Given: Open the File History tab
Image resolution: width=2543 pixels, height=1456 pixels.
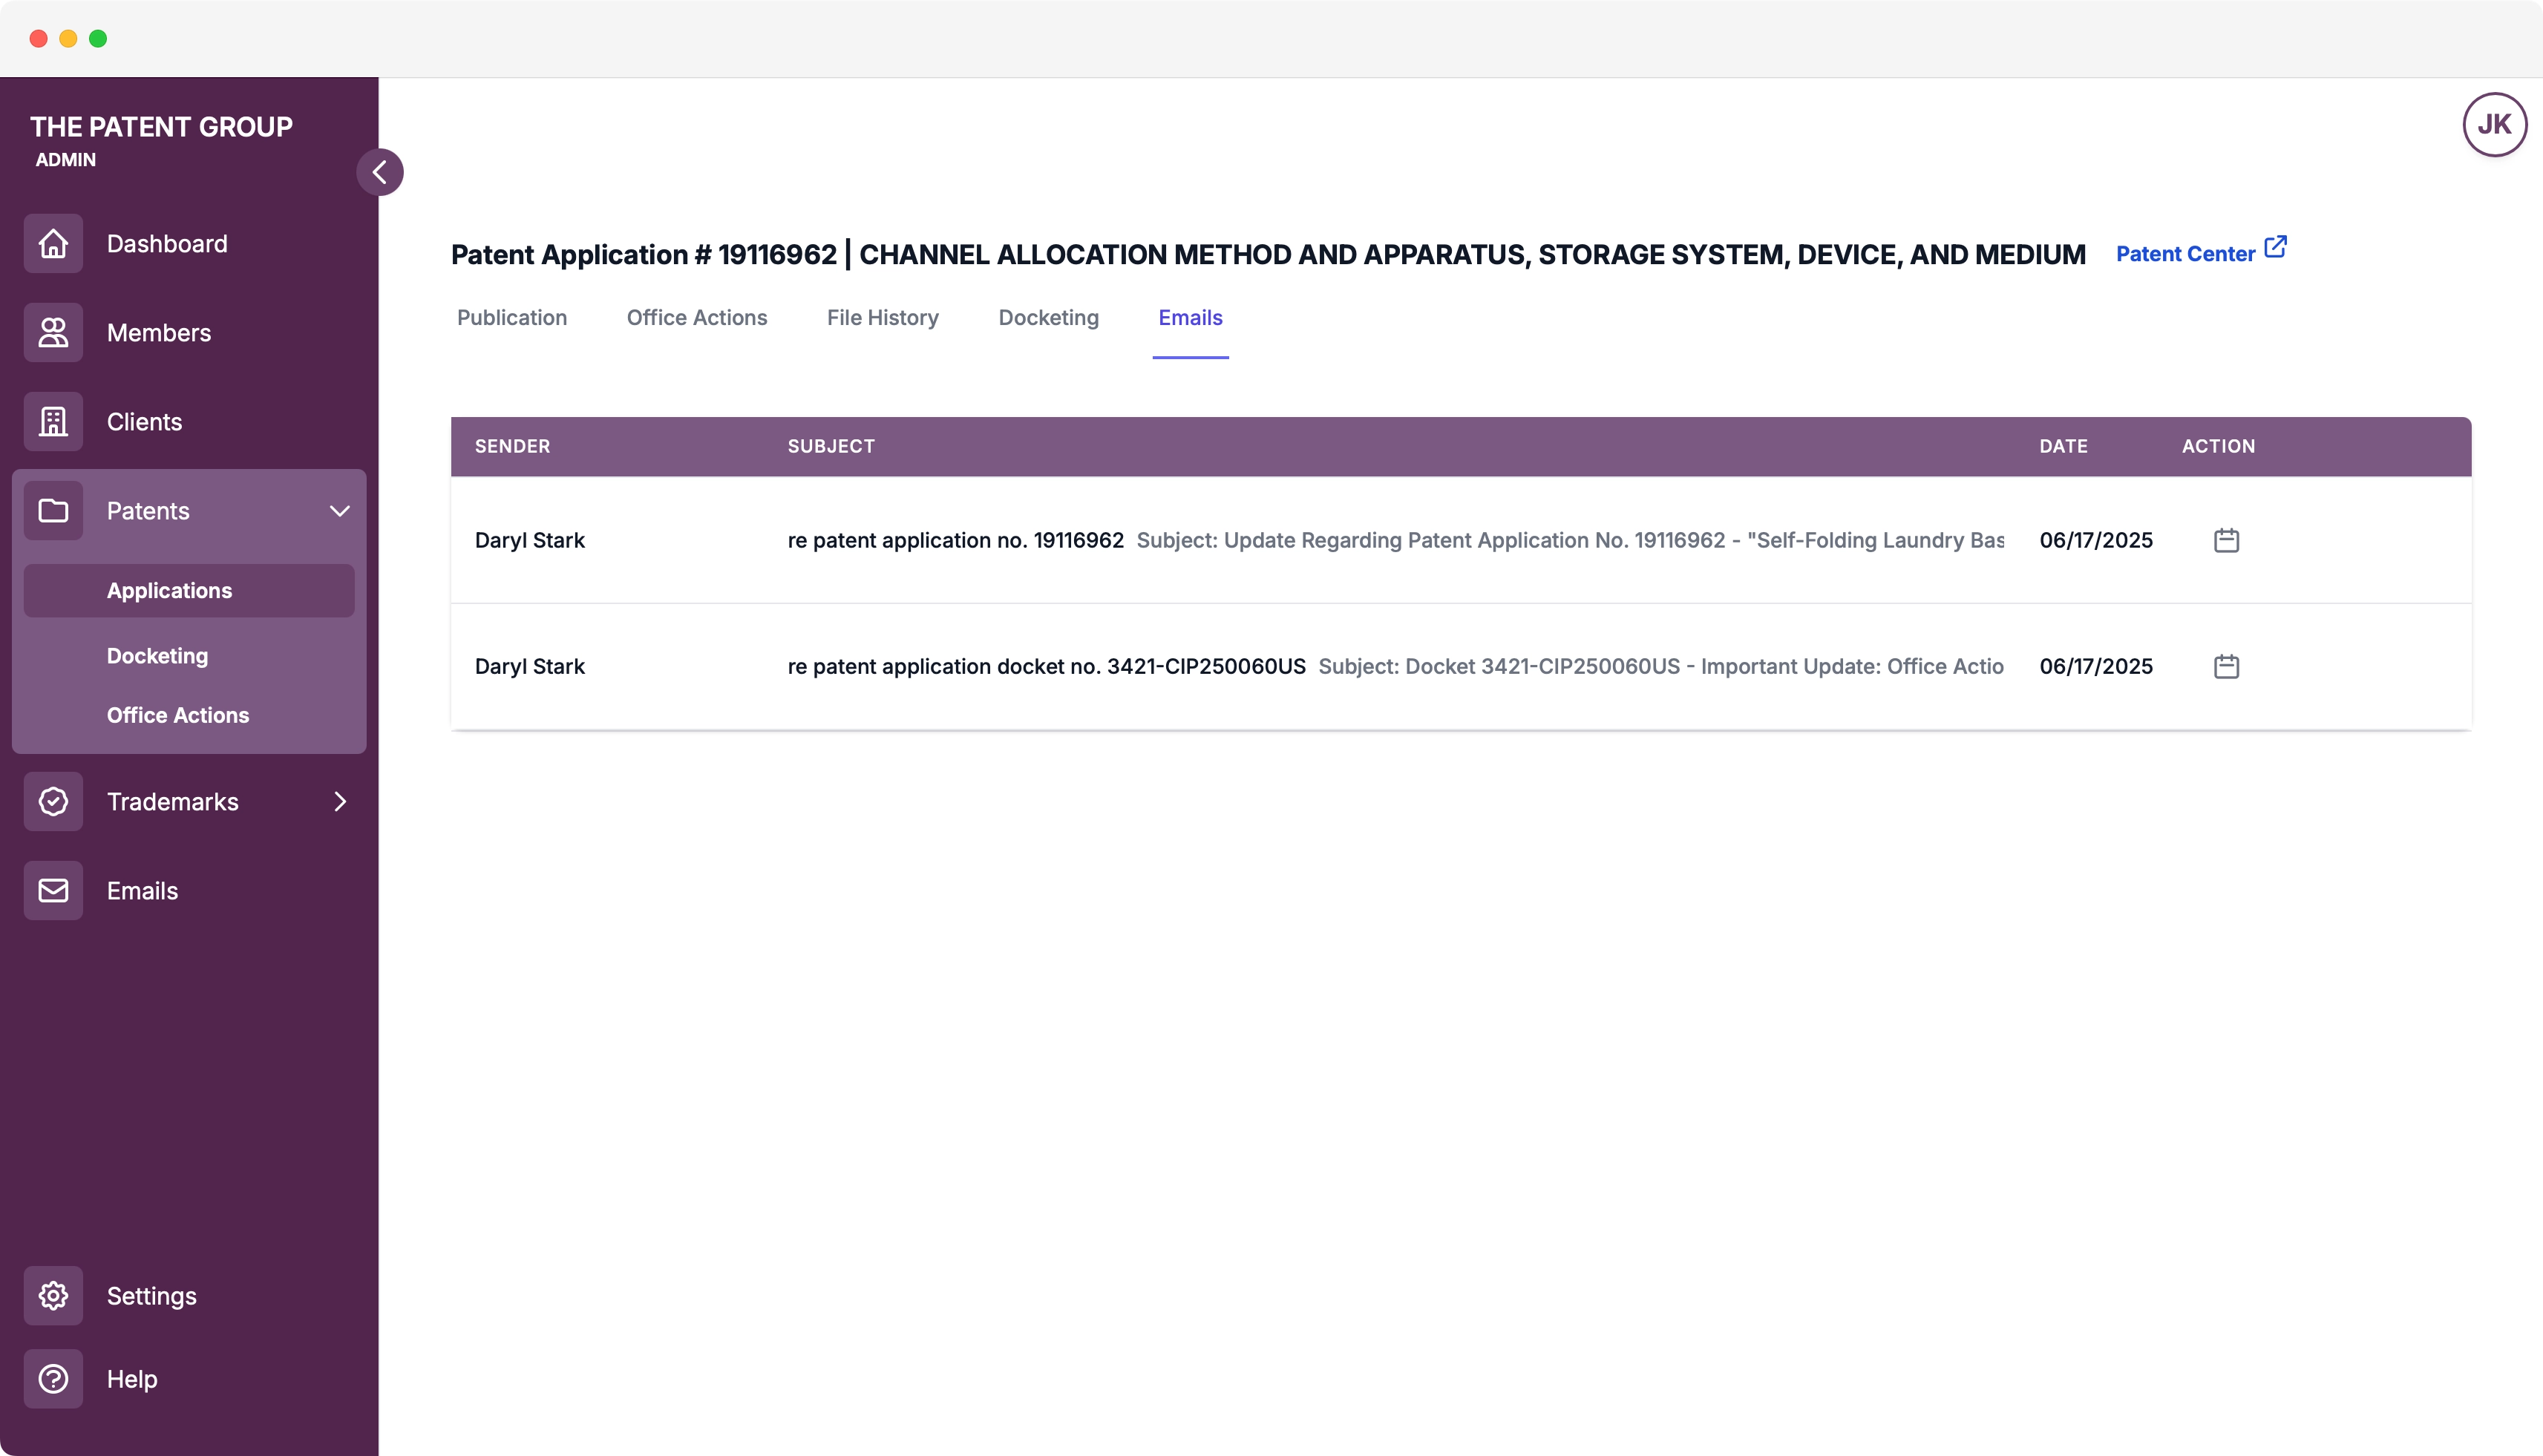Looking at the screenshot, I should click(883, 317).
